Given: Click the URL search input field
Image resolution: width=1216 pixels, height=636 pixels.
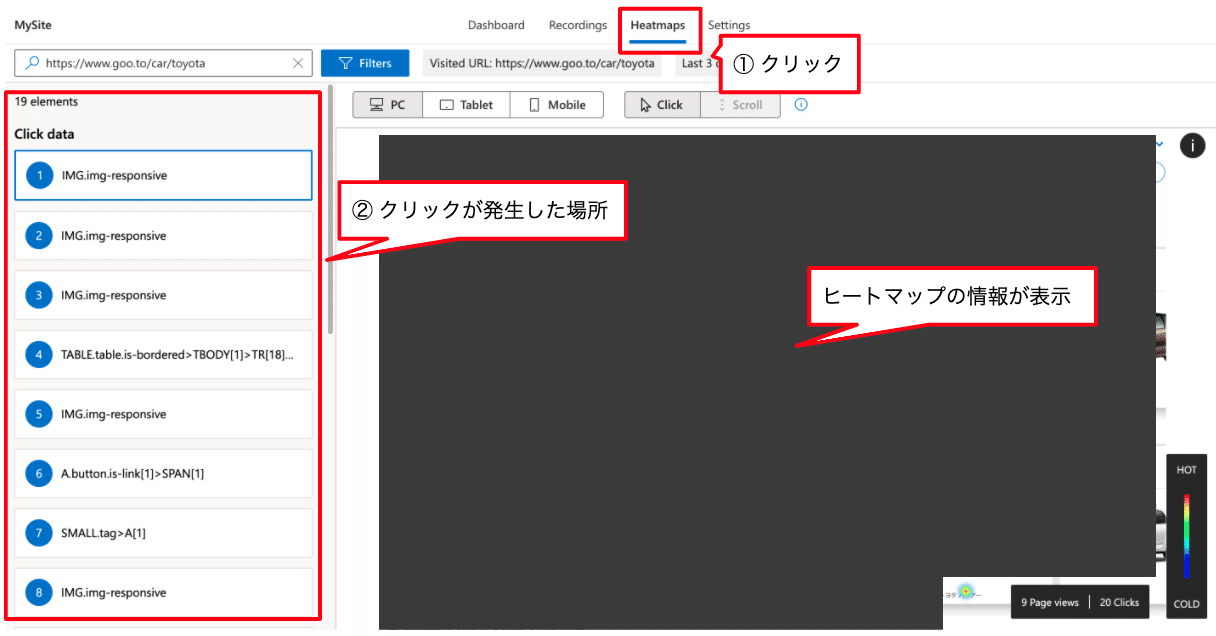Looking at the screenshot, I should click(x=164, y=63).
